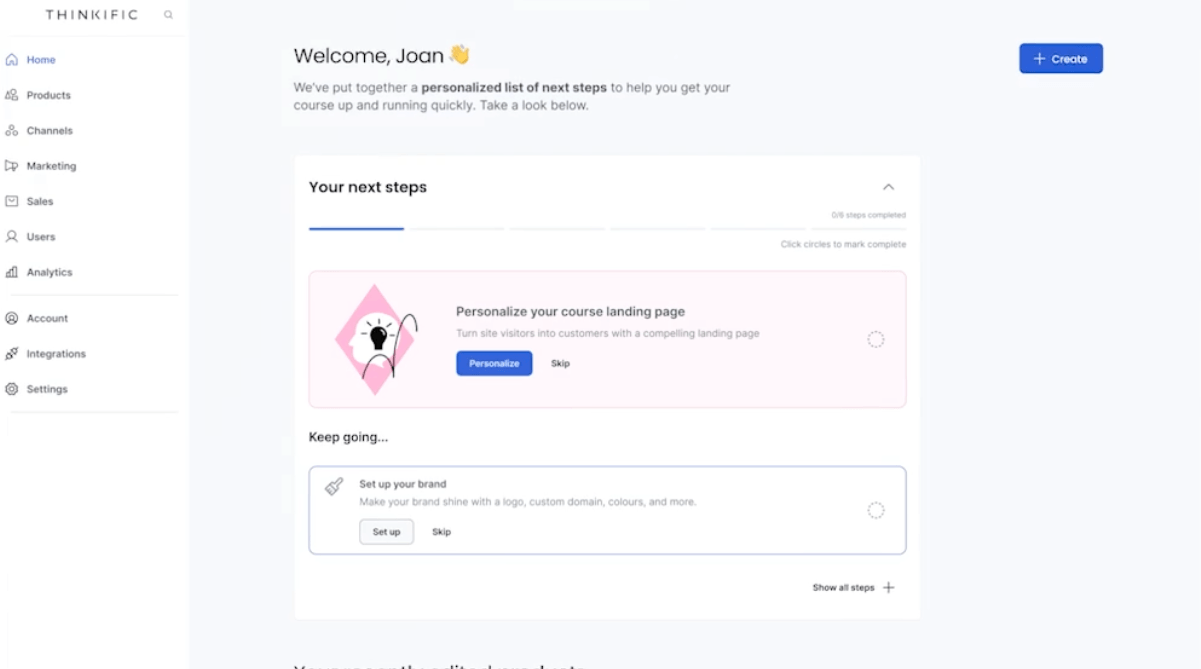Mark brand setup step complete circle

pos(875,511)
